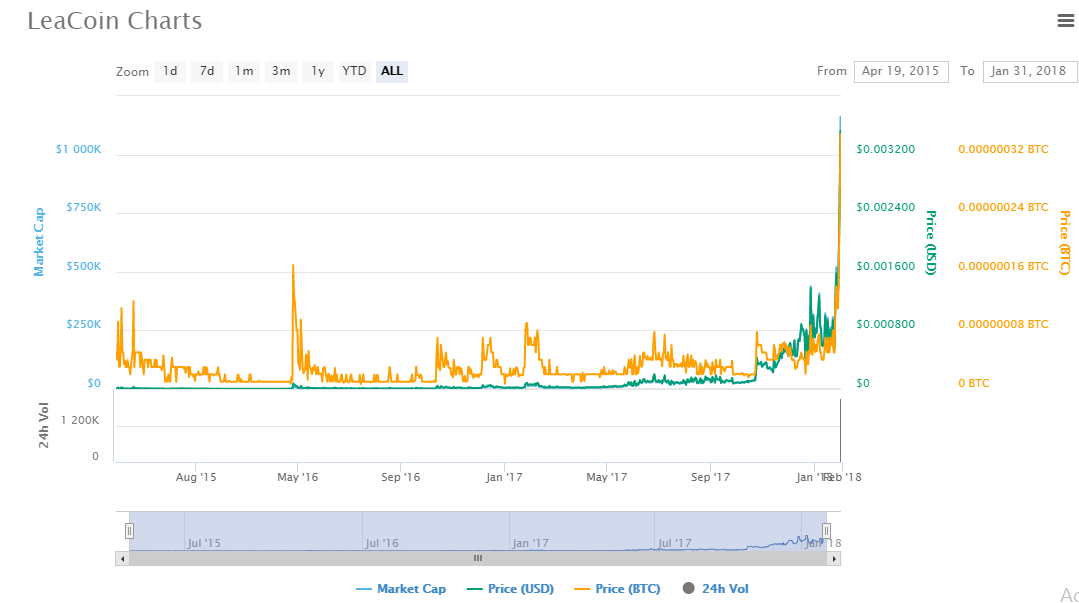1079x603 pixels.
Task: Click the navigator scrollbar grip
Action: [x=478, y=558]
